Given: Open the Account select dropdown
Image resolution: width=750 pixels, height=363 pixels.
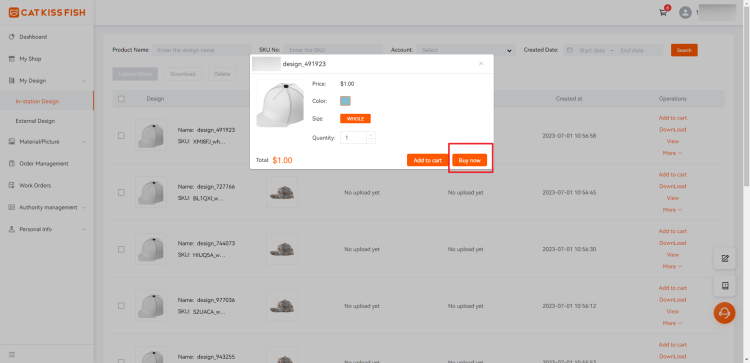Looking at the screenshot, I should point(466,50).
